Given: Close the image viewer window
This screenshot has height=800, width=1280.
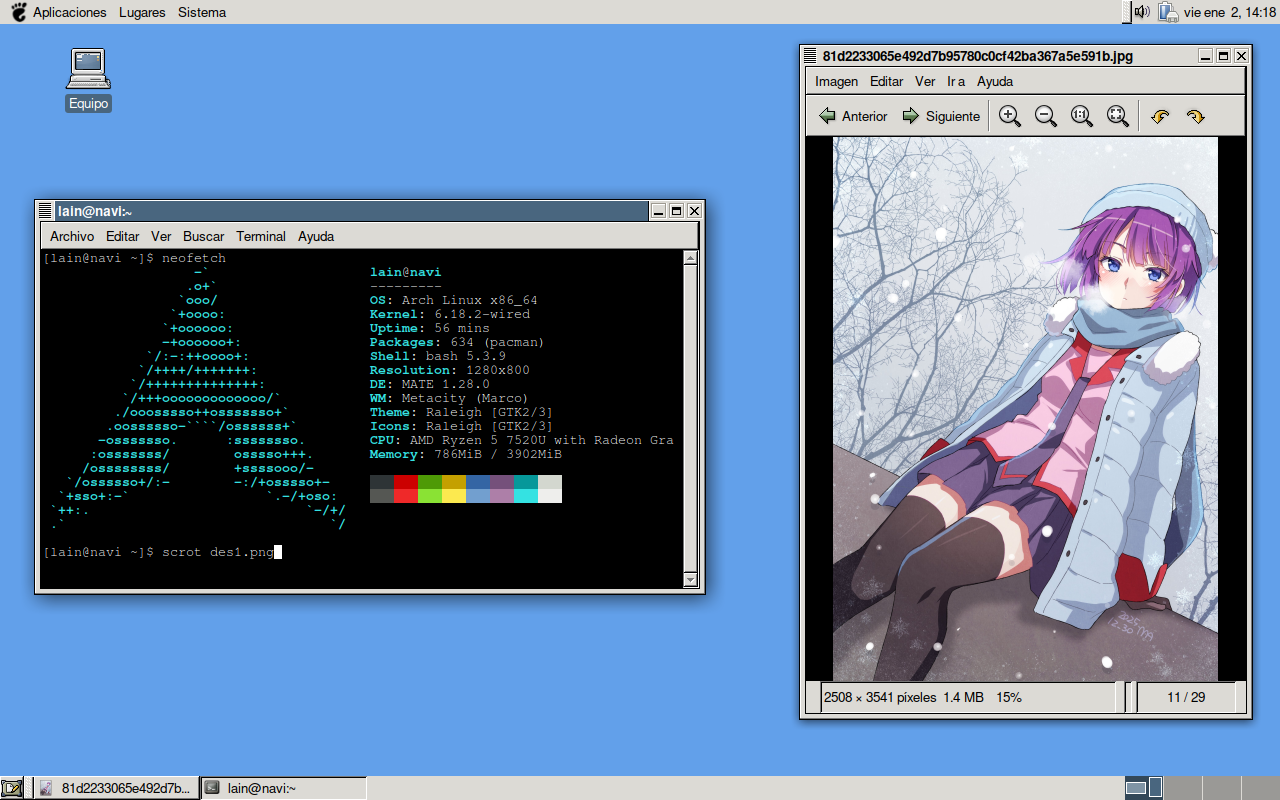Looking at the screenshot, I should pyautogui.click(x=1241, y=56).
